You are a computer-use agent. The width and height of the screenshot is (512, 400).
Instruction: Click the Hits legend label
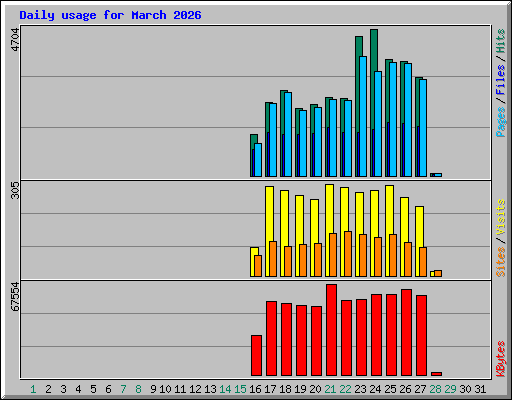pos(500,41)
